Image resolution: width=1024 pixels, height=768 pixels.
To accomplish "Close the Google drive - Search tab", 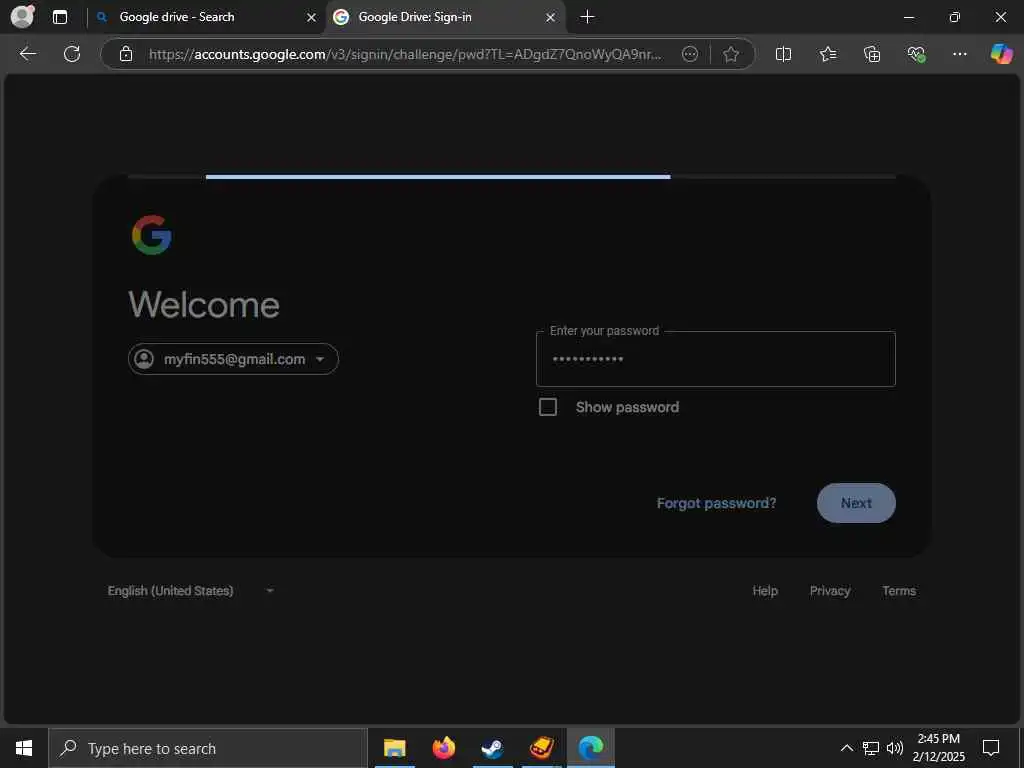I will (x=312, y=18).
